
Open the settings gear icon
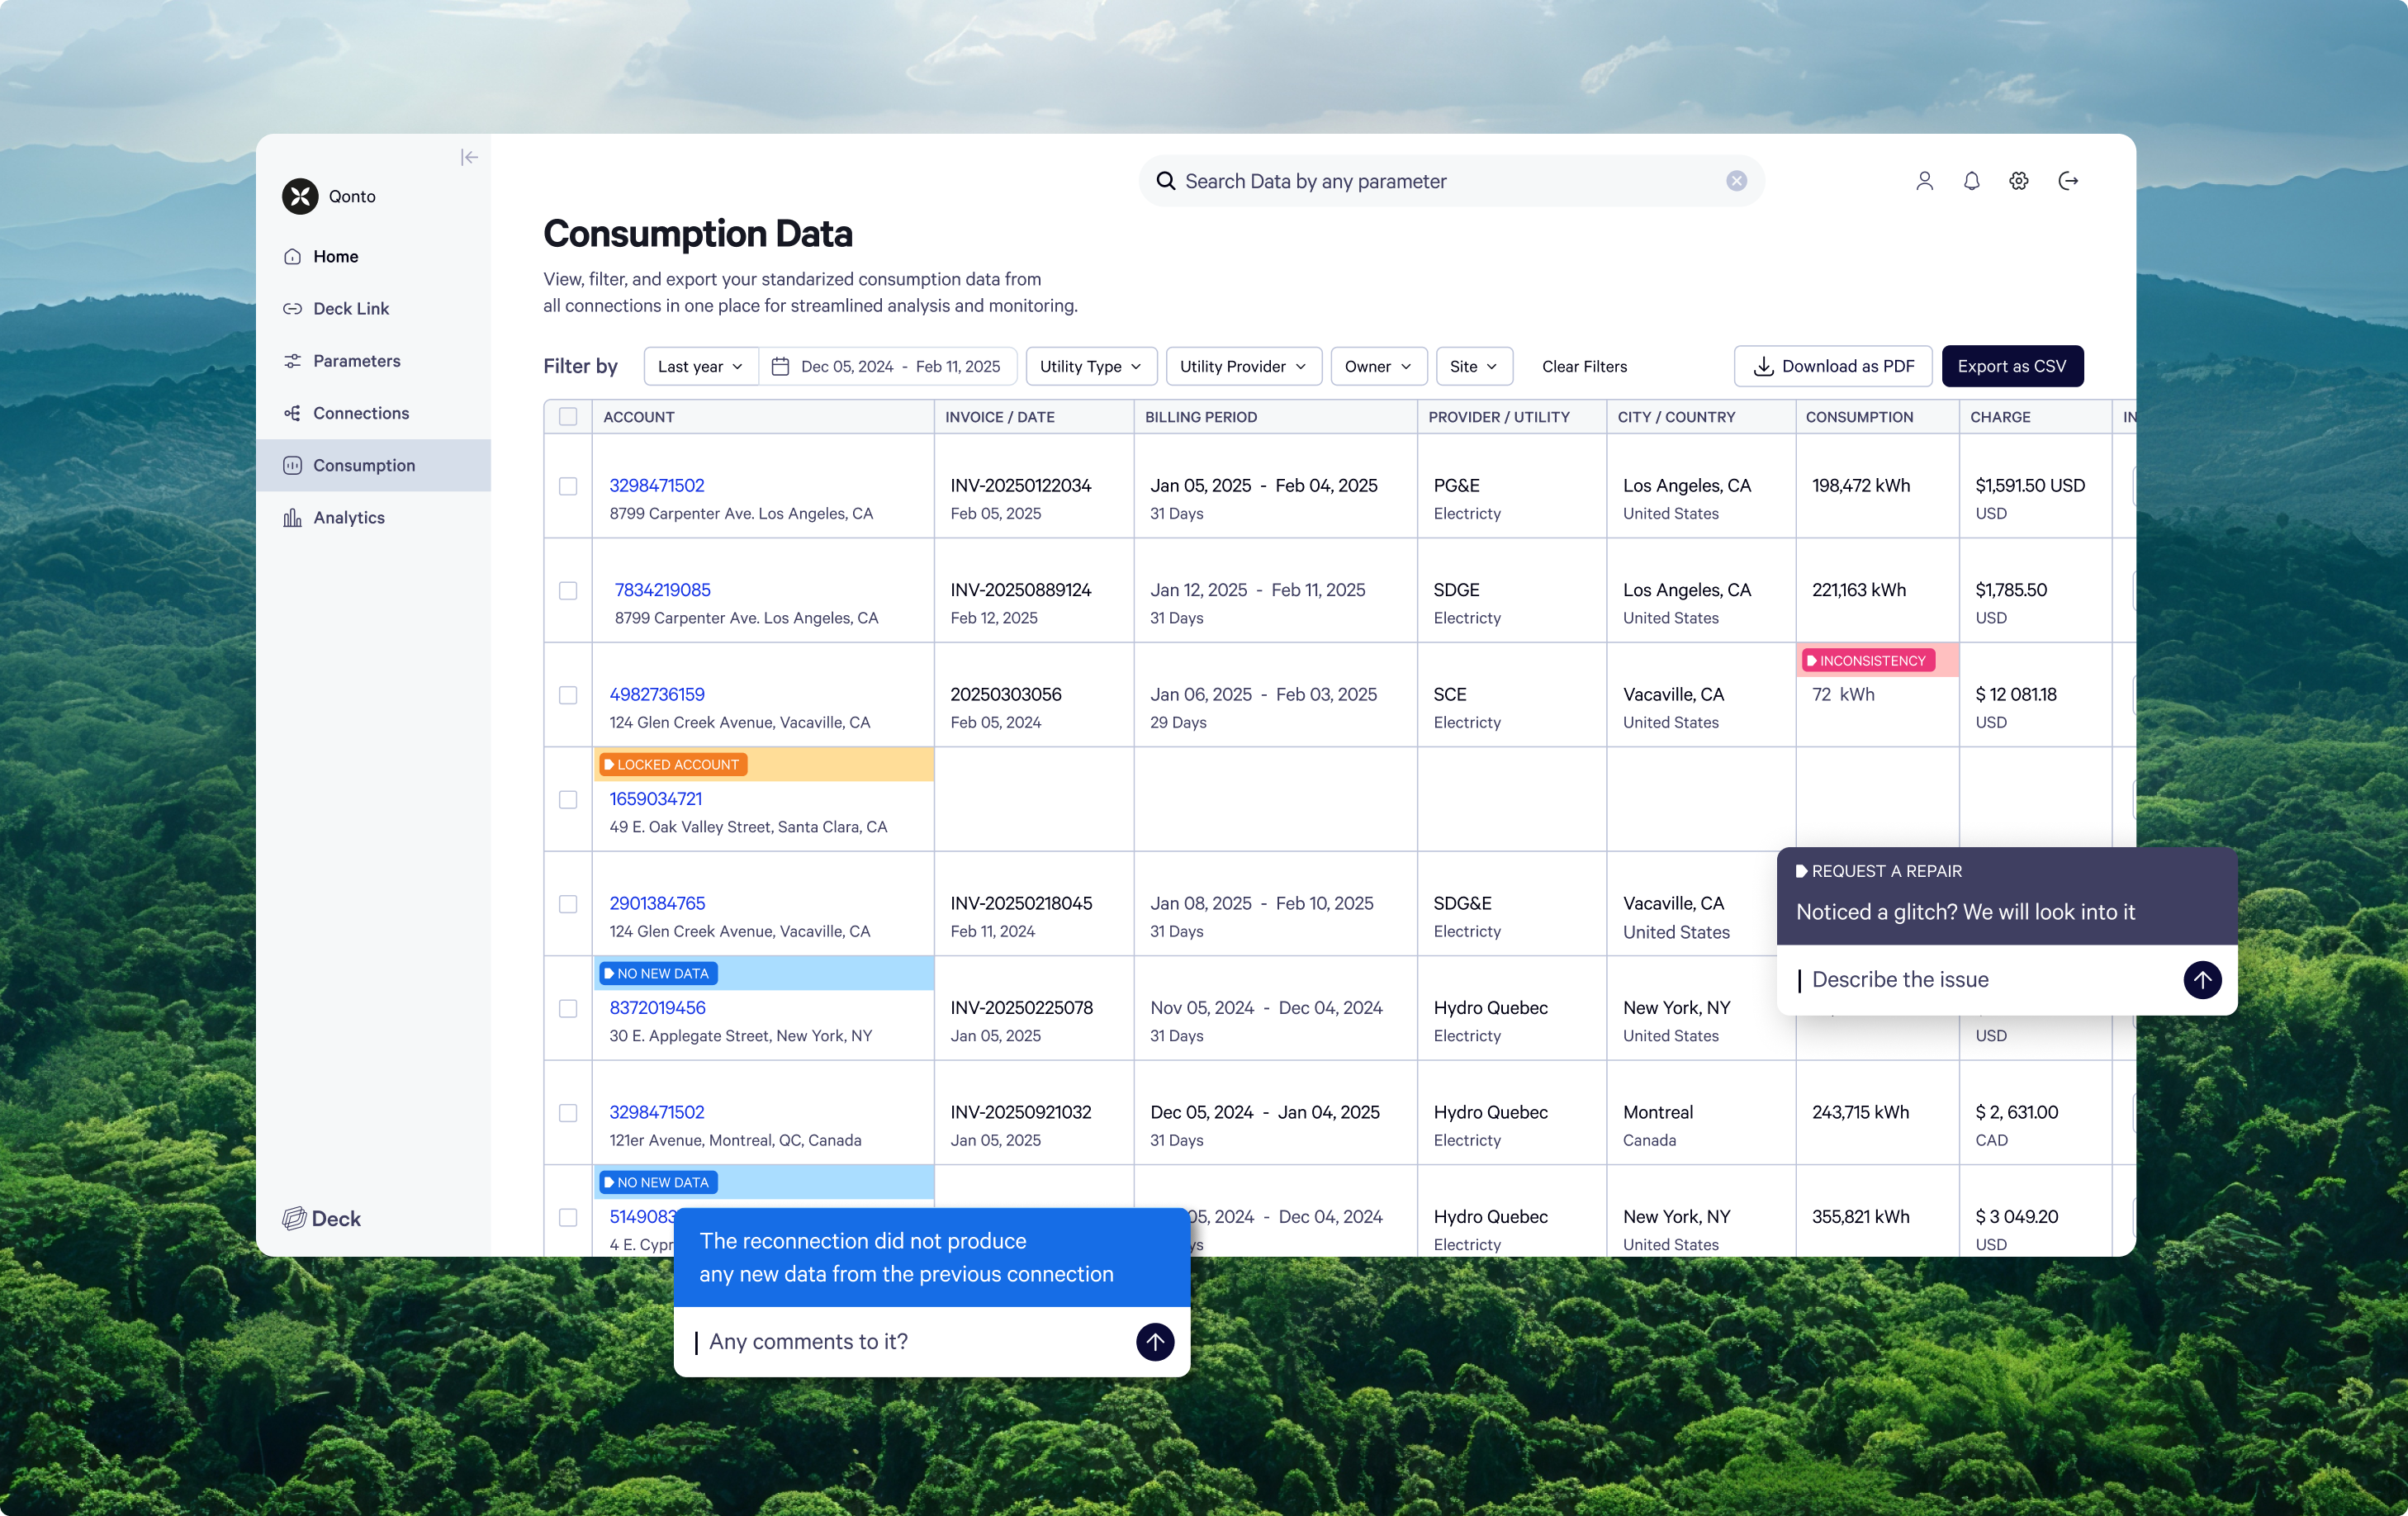click(x=2018, y=181)
